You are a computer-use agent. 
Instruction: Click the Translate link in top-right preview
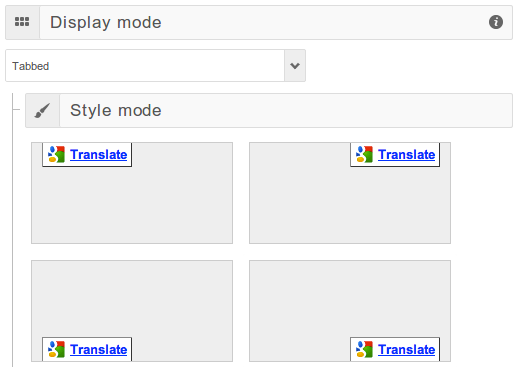tap(407, 155)
